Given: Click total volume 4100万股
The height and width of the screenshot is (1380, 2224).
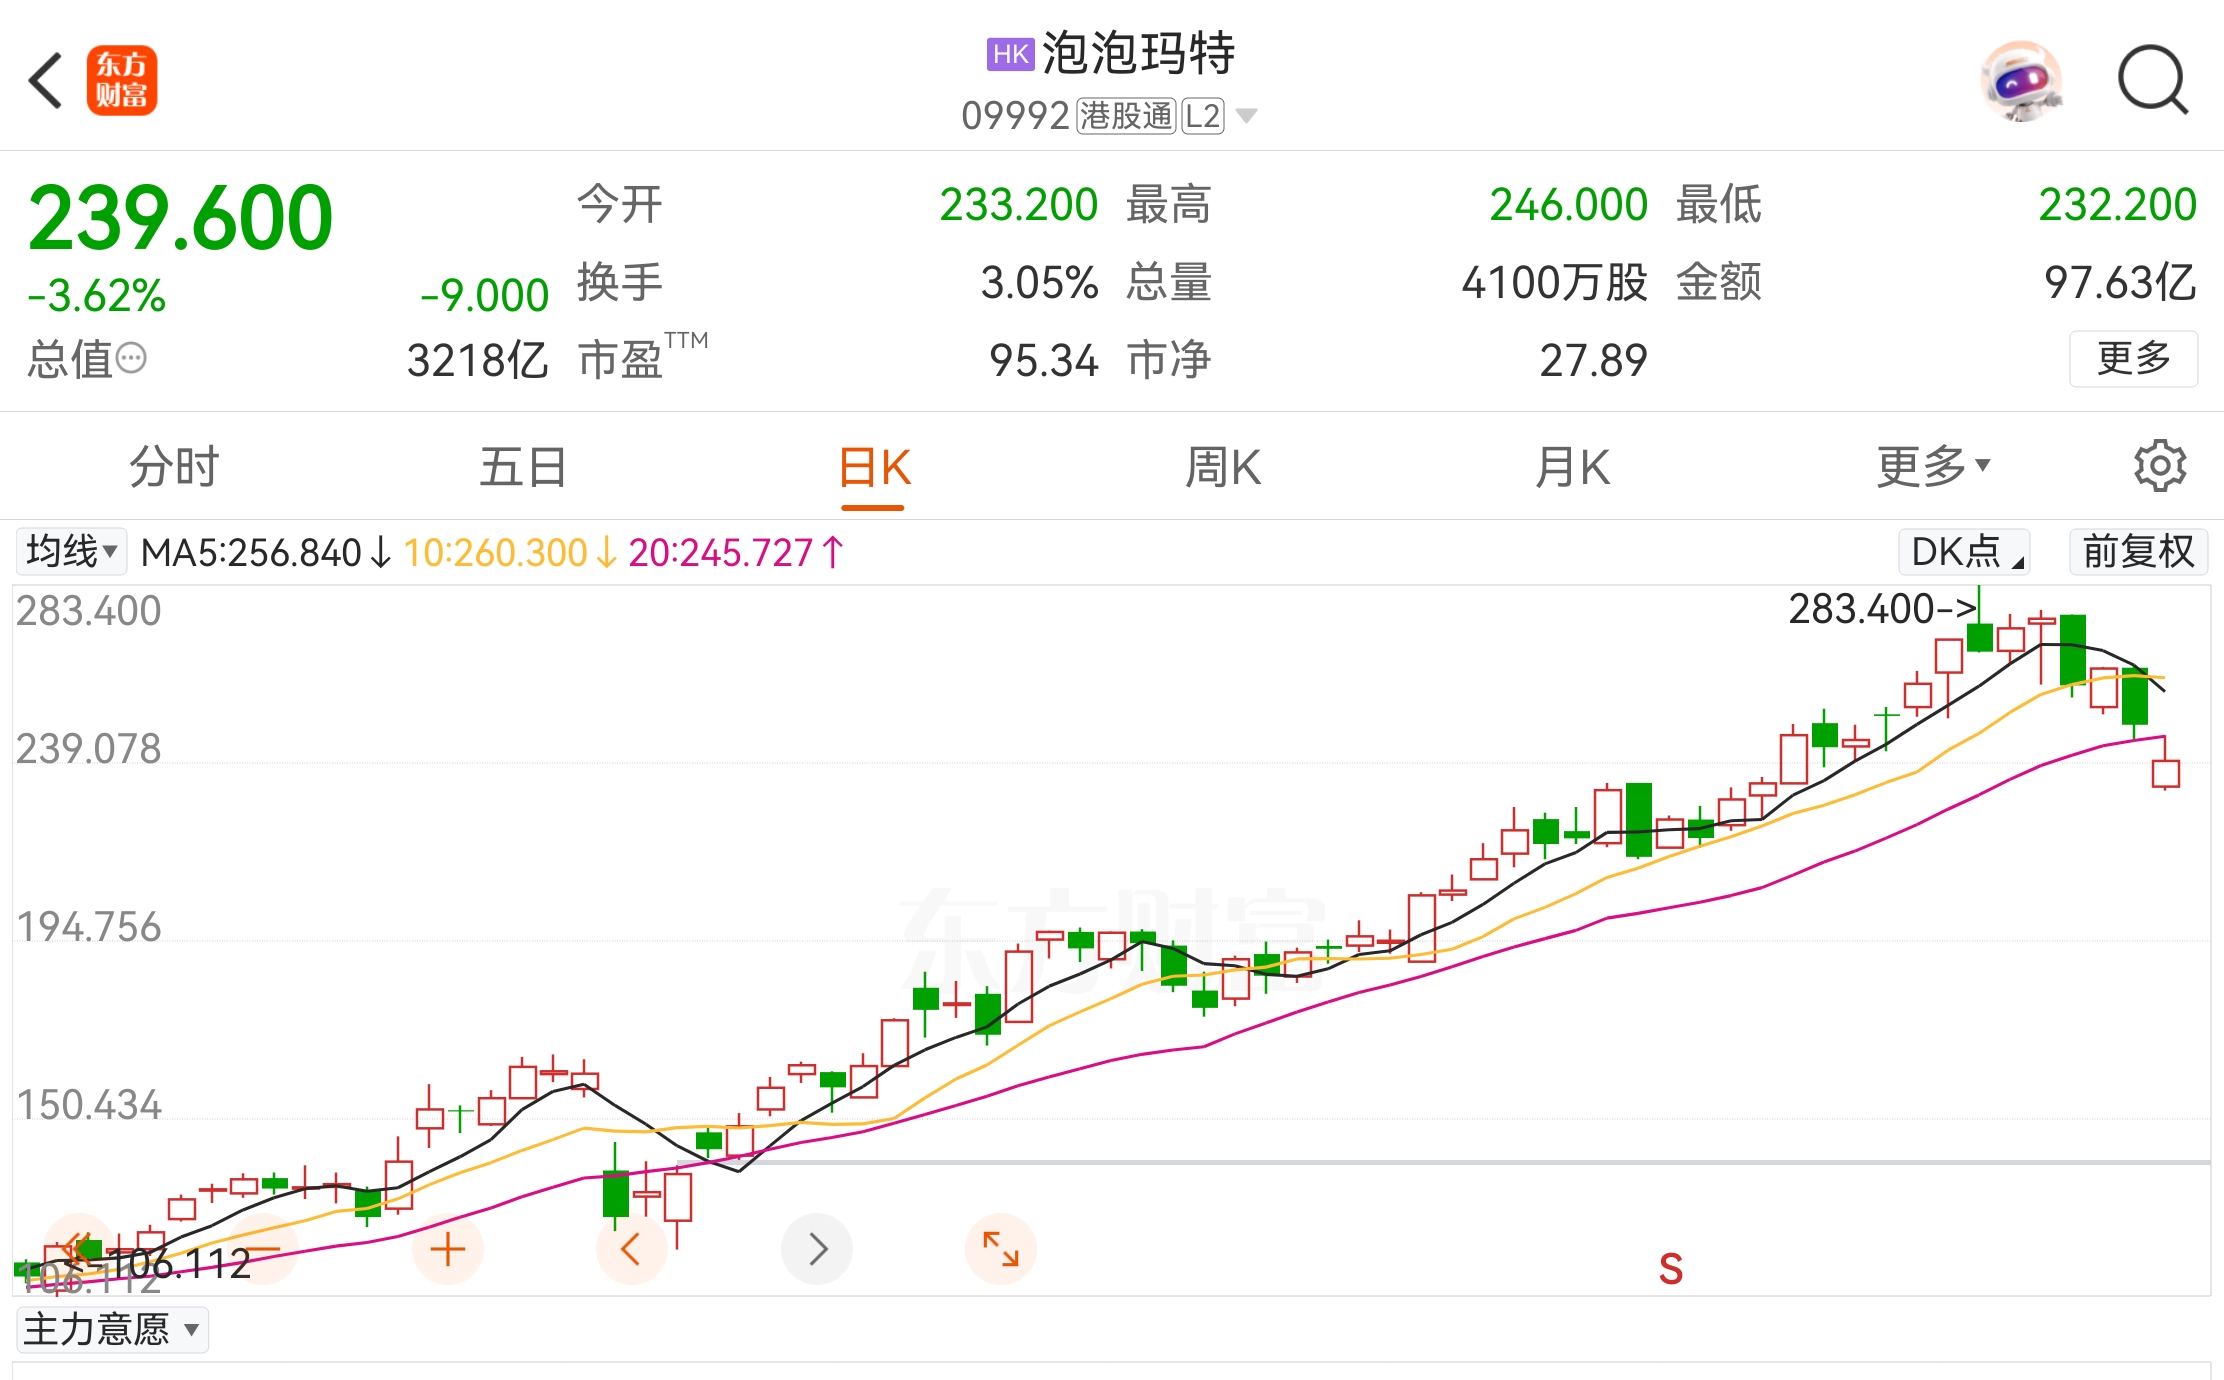Looking at the screenshot, I should click(x=1554, y=283).
